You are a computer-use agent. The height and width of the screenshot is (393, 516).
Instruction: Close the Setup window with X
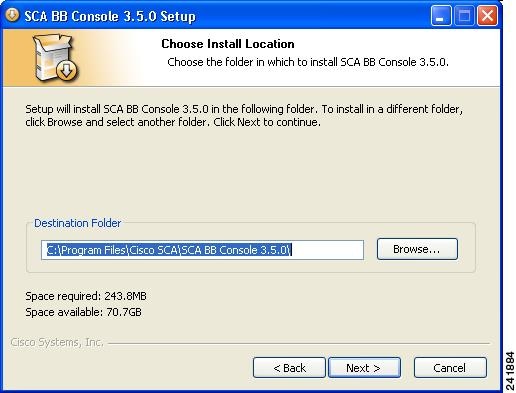click(487, 15)
